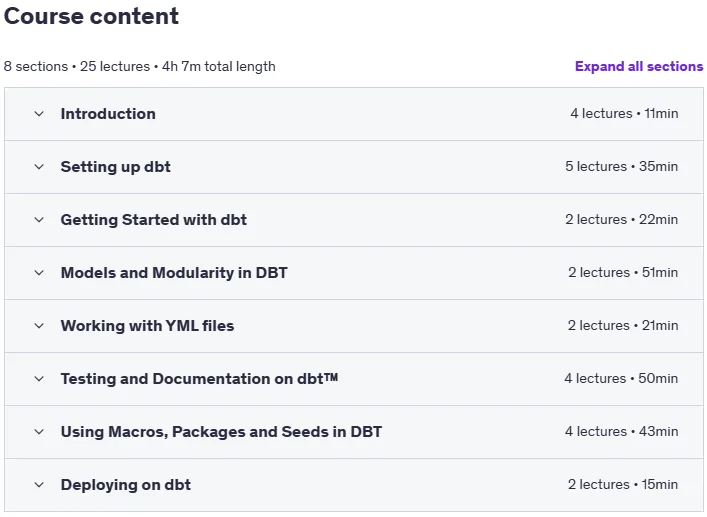Click chevron beside Getting Started with dbt
707x517 pixels.
point(39,220)
